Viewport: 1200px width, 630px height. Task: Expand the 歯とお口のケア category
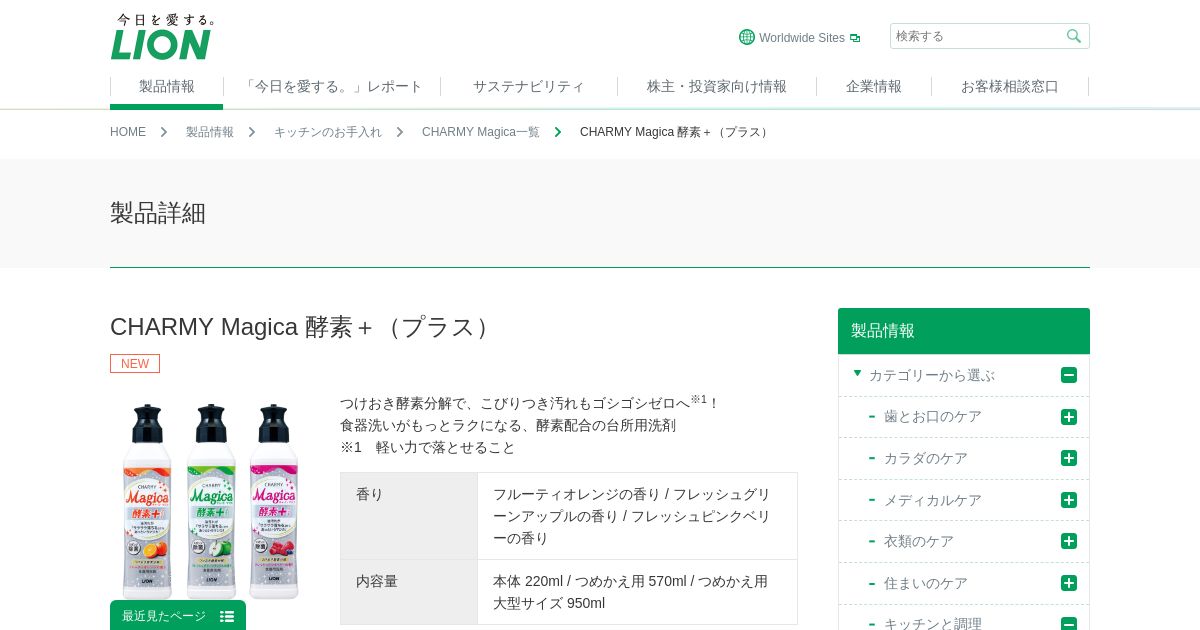tap(1069, 417)
